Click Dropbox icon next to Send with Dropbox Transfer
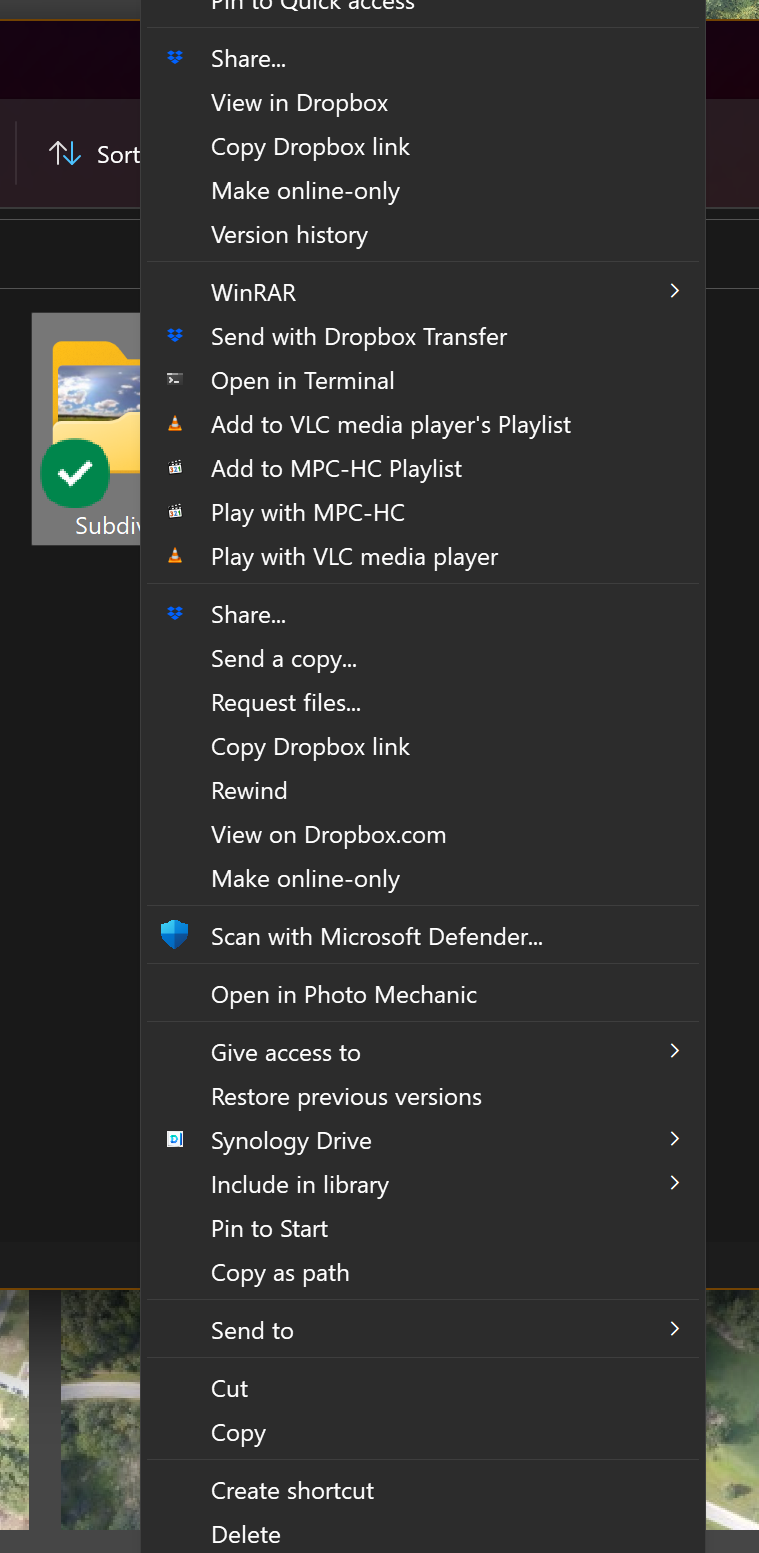Screen dimensions: 759x1553 click(175, 337)
